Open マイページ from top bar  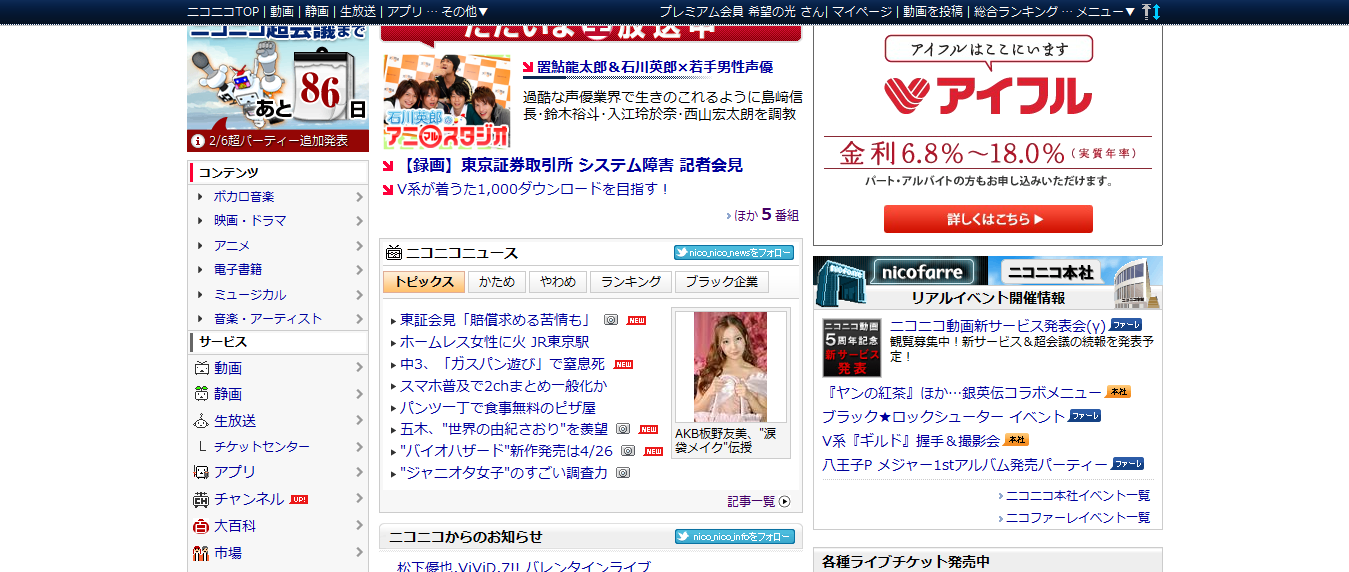coord(862,11)
